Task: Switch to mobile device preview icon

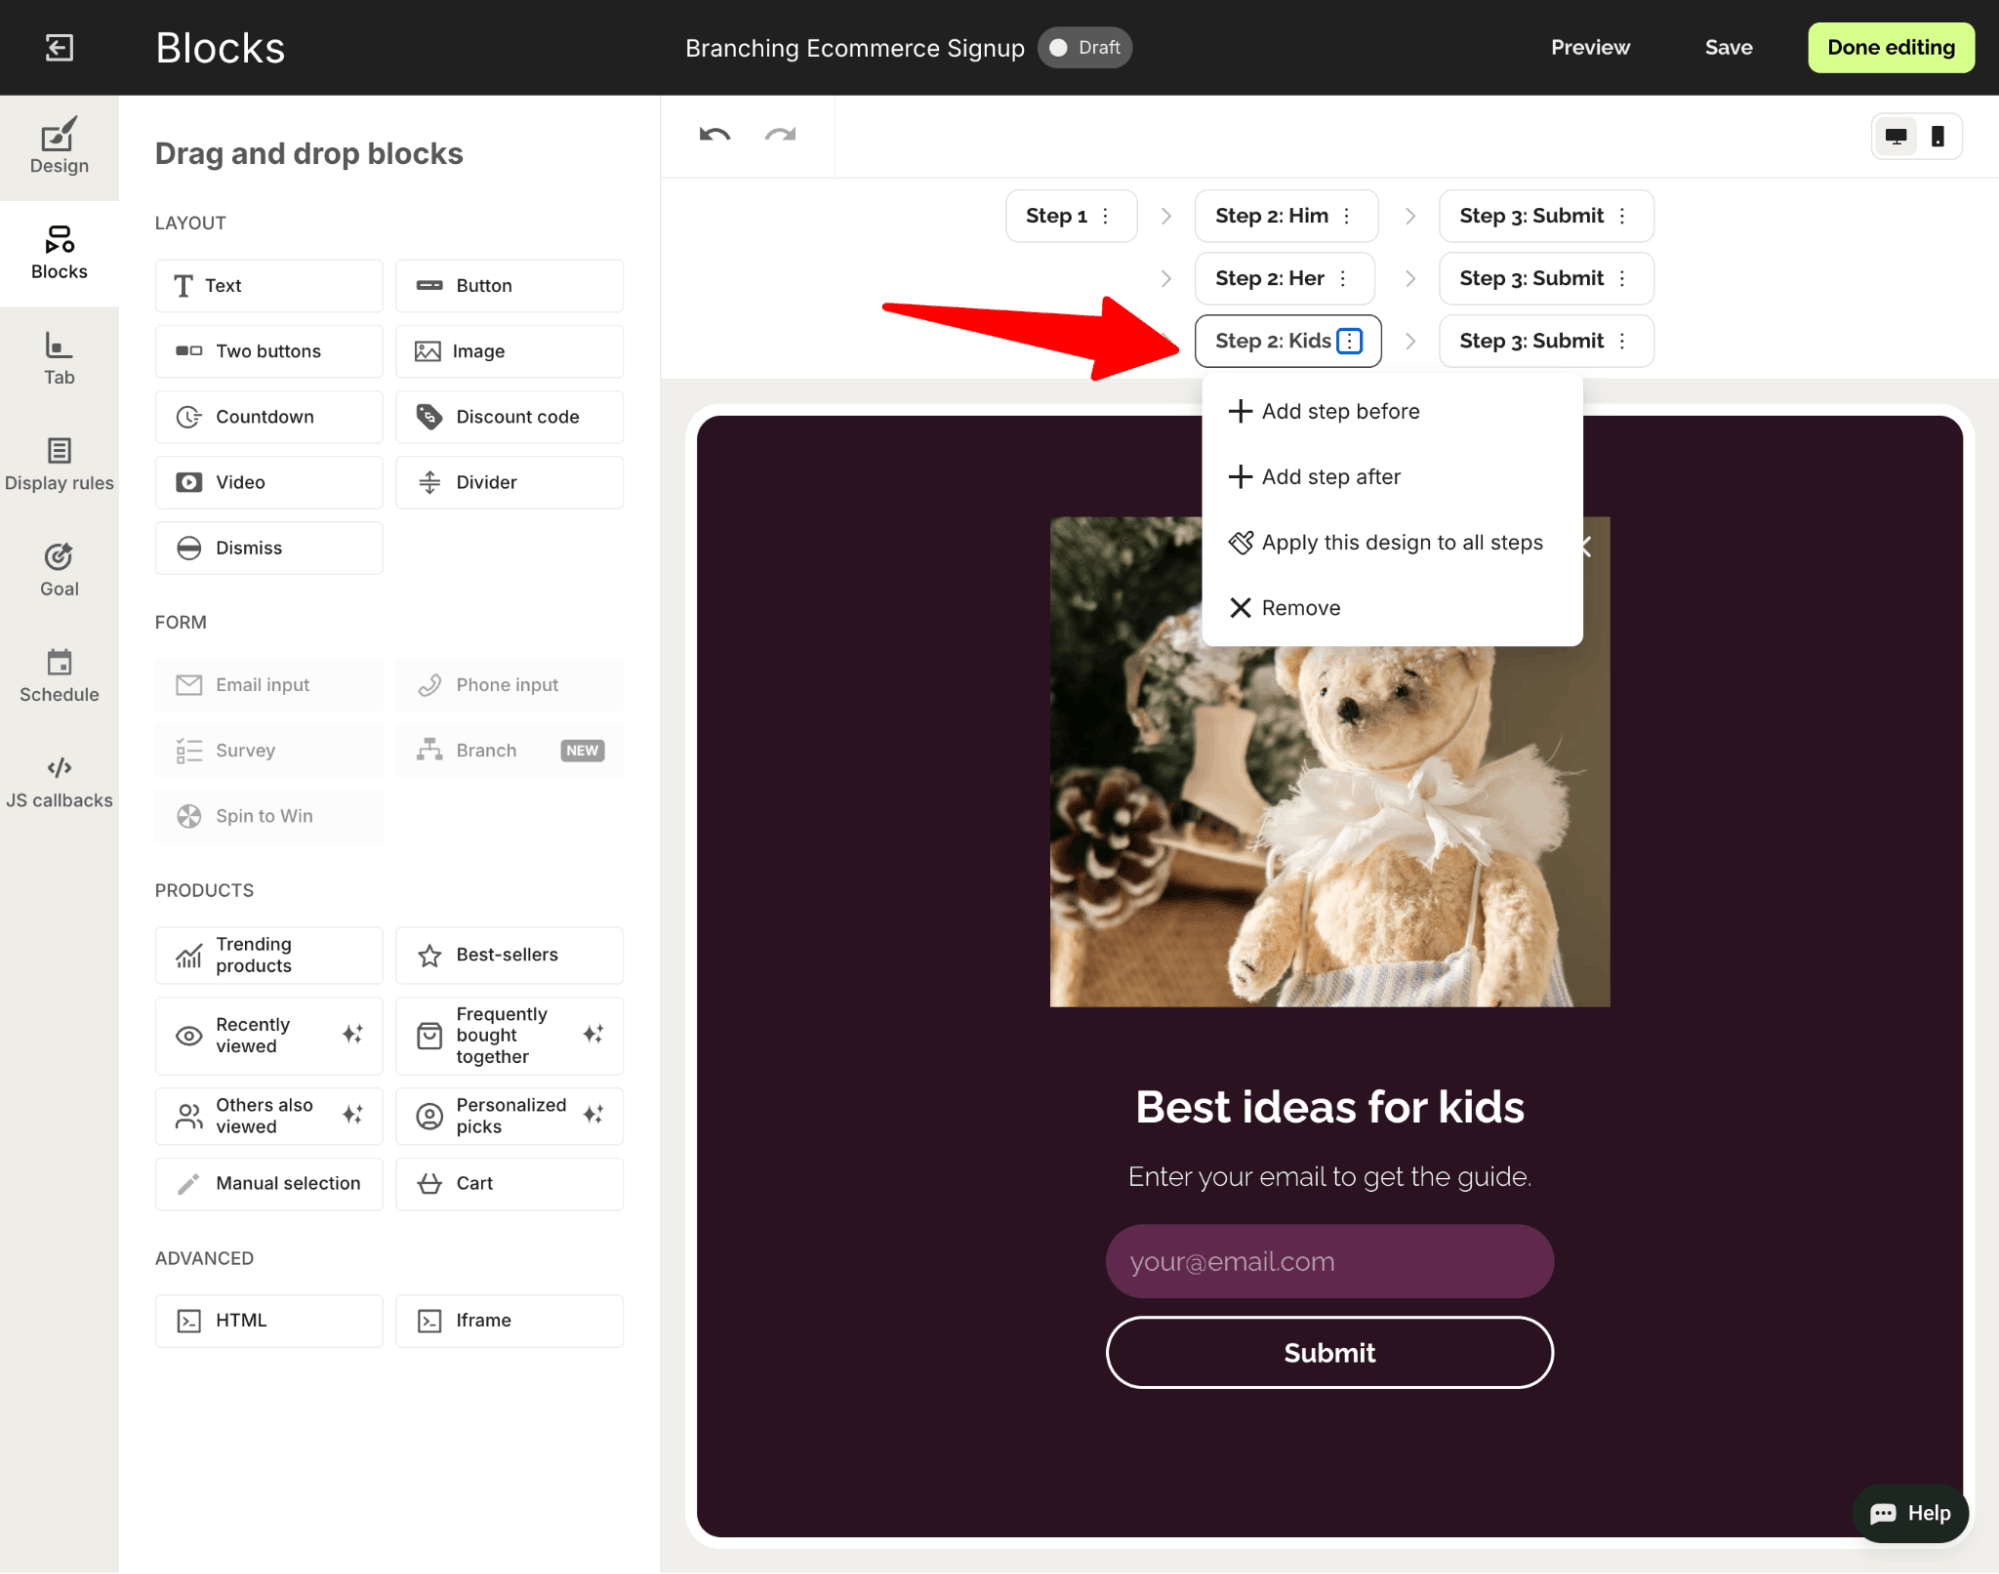Action: click(1937, 137)
